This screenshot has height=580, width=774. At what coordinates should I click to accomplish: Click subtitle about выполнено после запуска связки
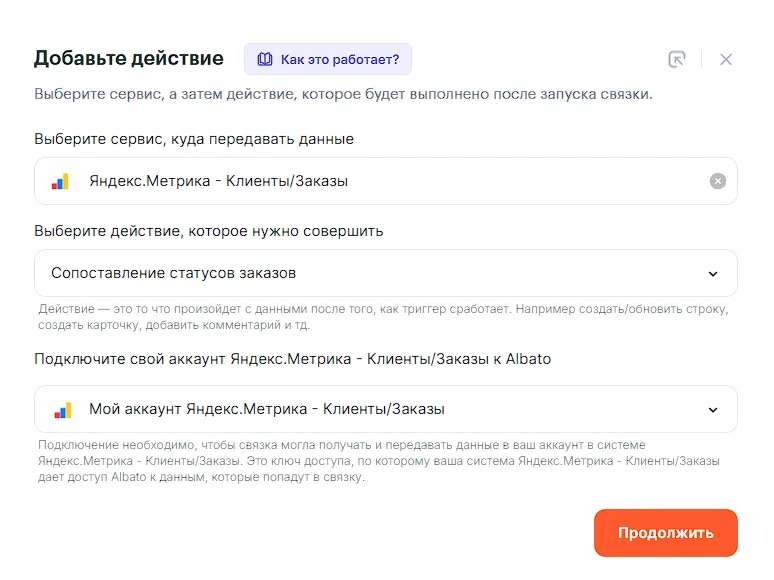point(344,94)
